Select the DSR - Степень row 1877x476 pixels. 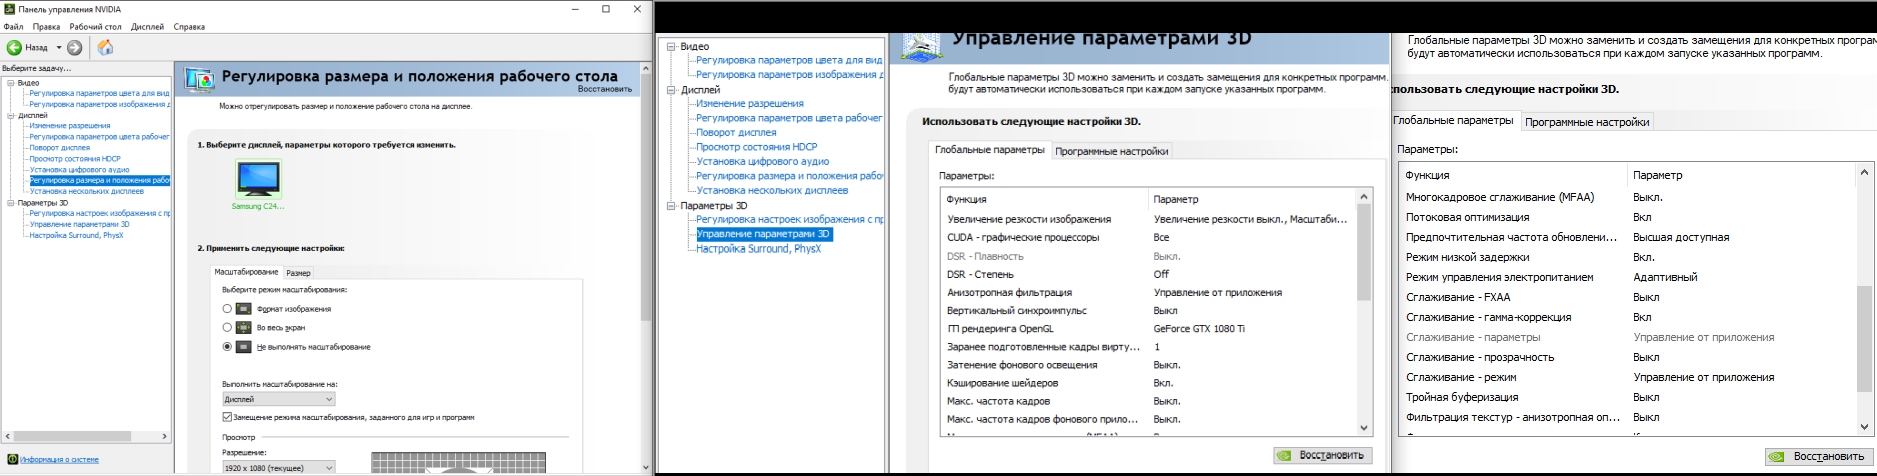1148,274
